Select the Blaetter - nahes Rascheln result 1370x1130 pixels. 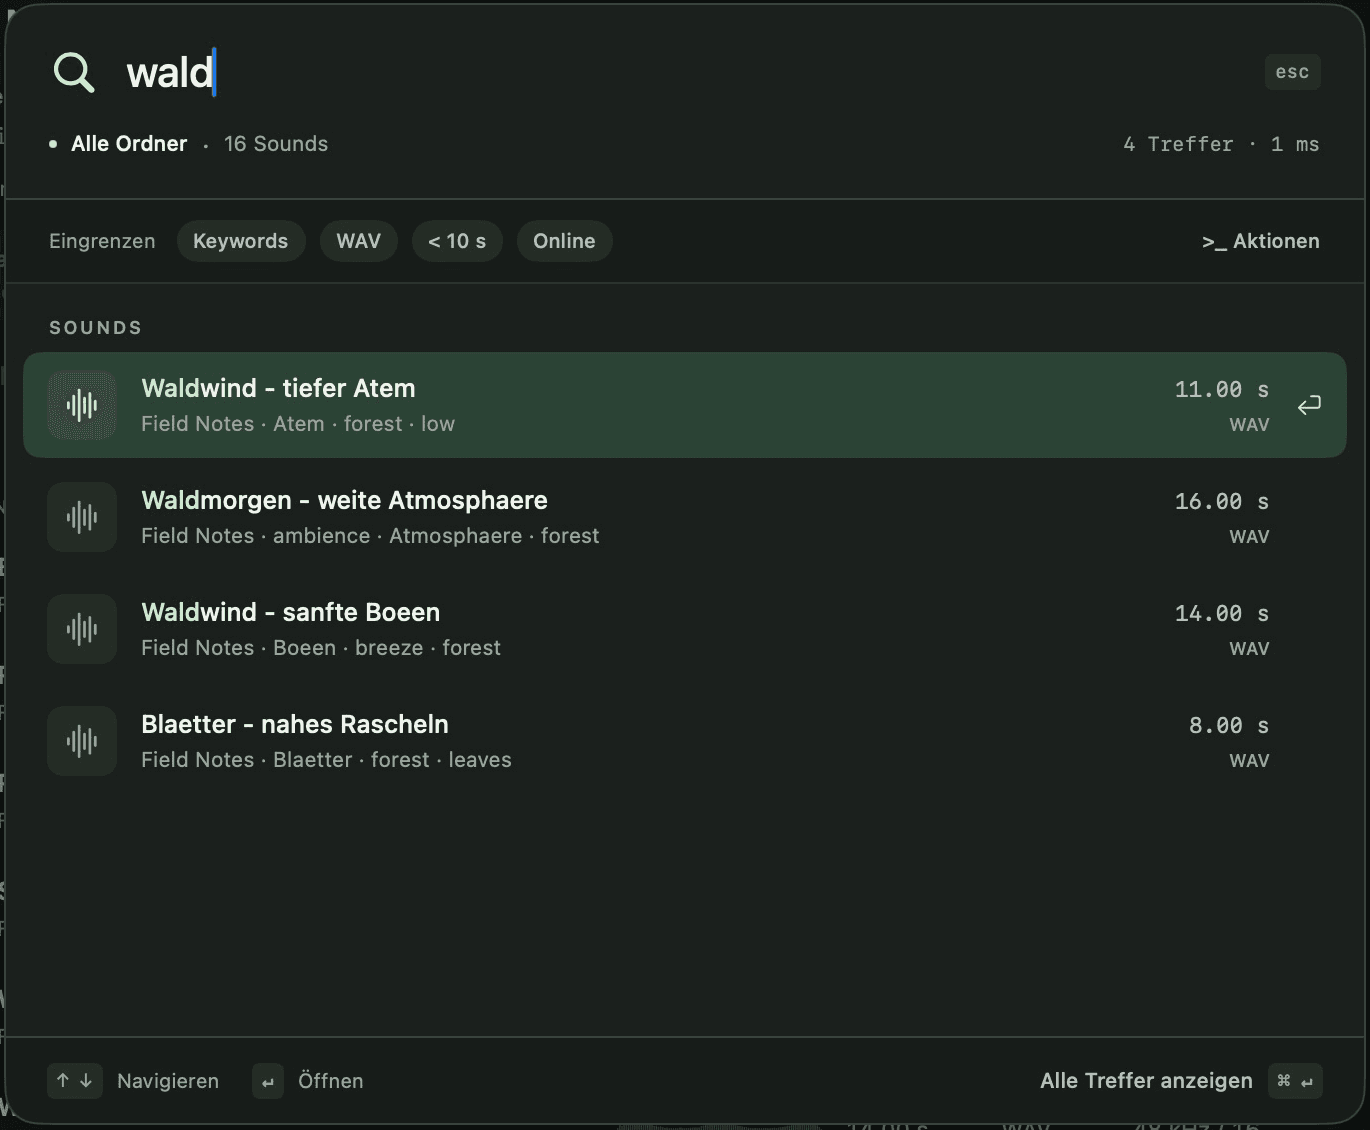[685, 741]
